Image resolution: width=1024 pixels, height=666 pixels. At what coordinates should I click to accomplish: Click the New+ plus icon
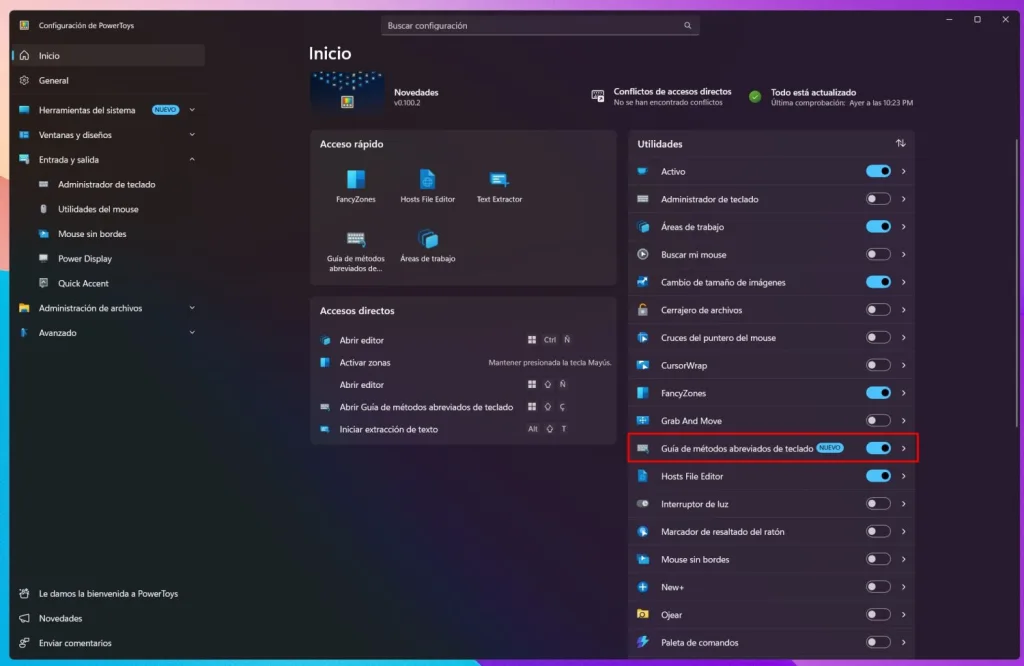coord(643,586)
